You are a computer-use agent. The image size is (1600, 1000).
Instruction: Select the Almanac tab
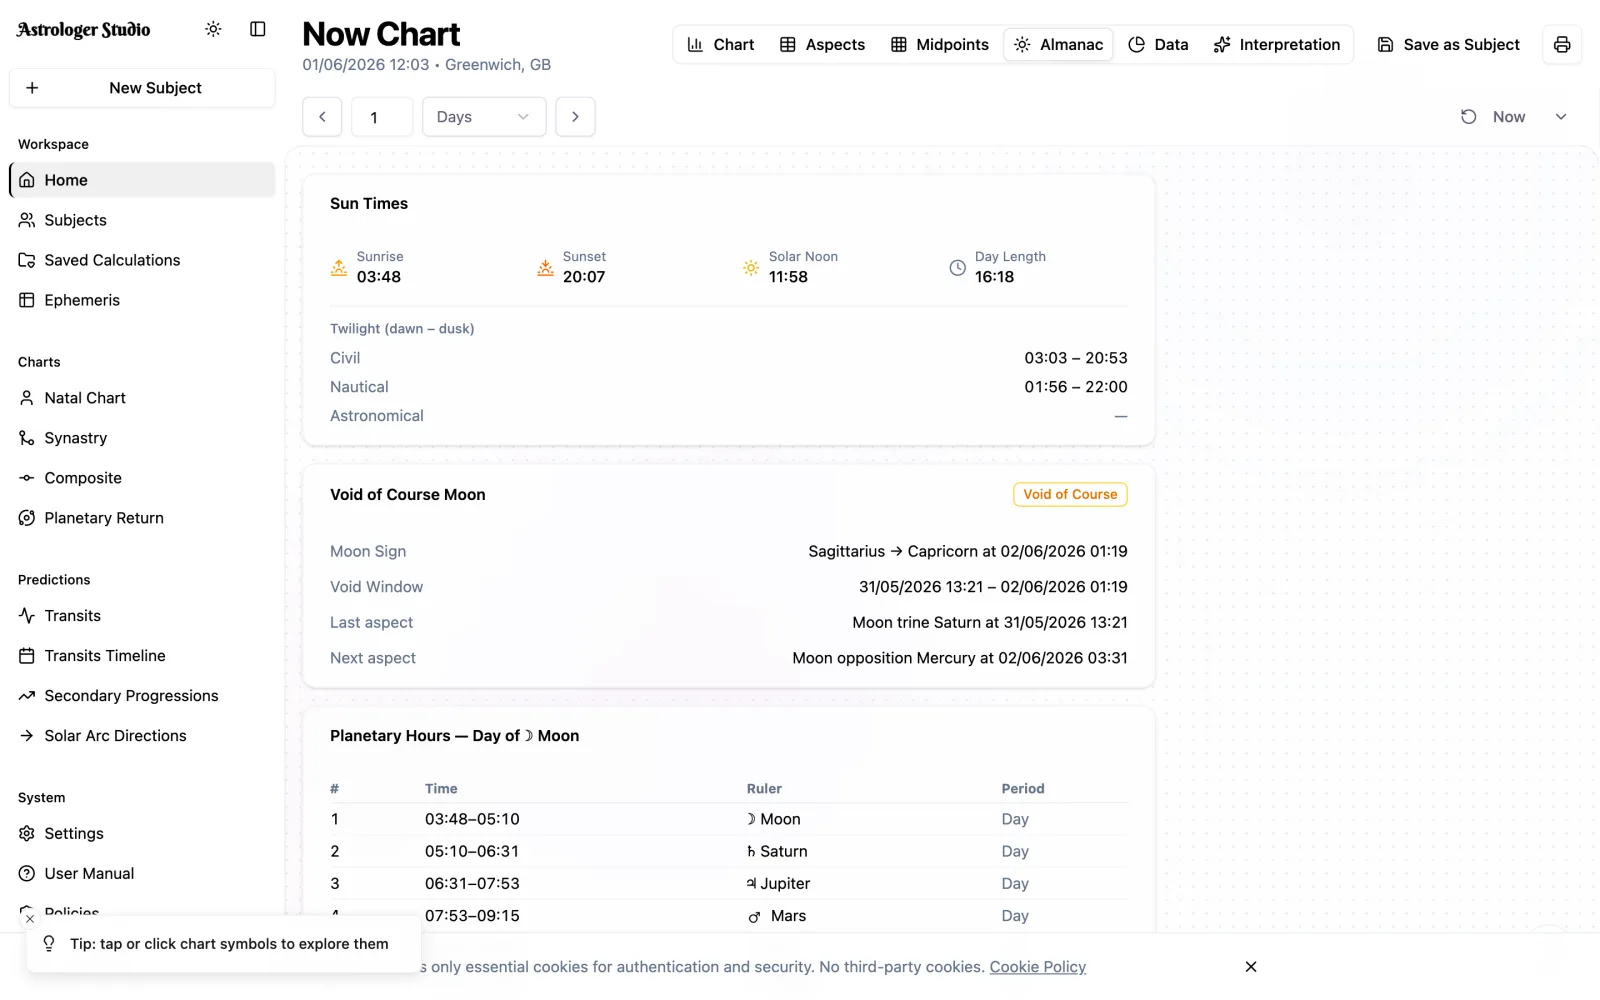coord(1058,45)
